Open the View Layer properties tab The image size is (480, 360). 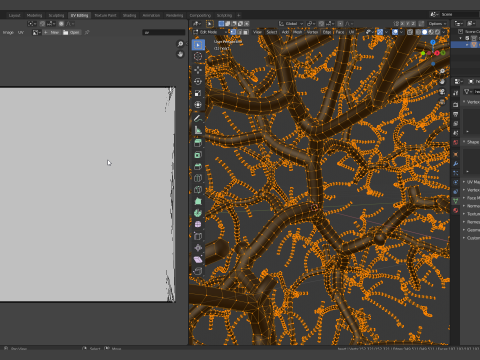[x=456, y=123]
